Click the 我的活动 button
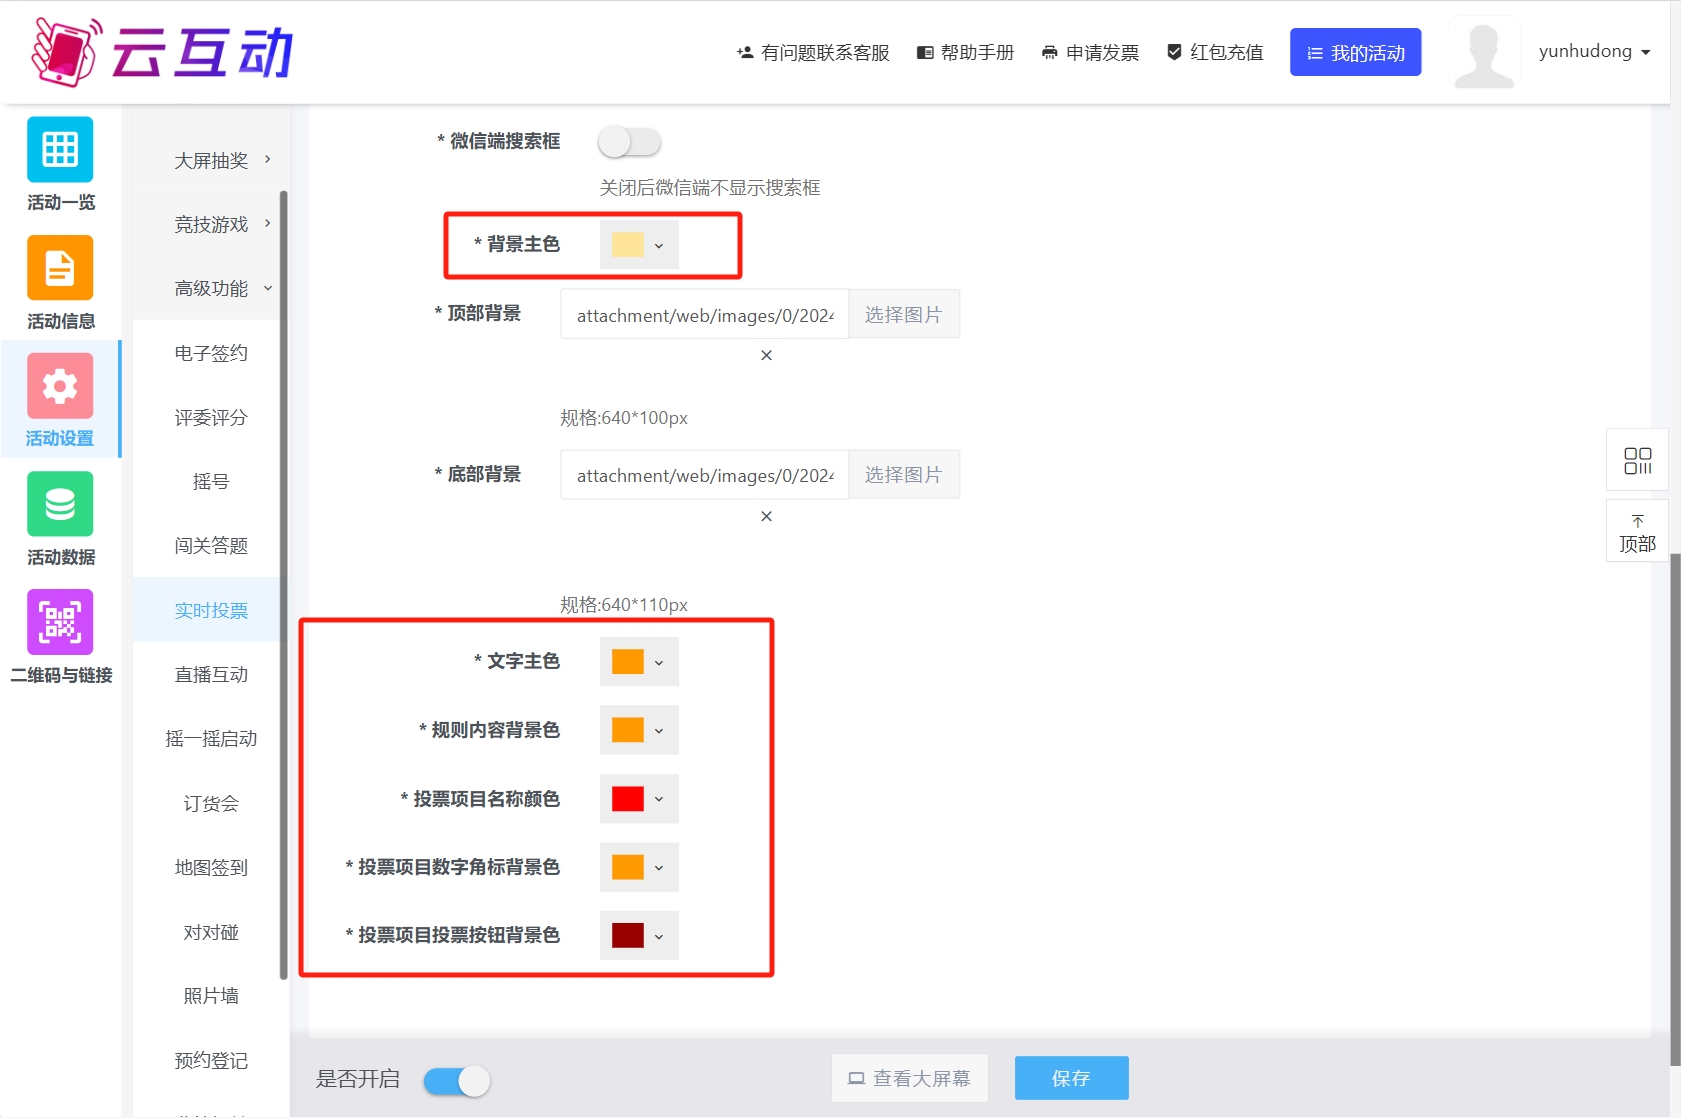 tap(1355, 52)
